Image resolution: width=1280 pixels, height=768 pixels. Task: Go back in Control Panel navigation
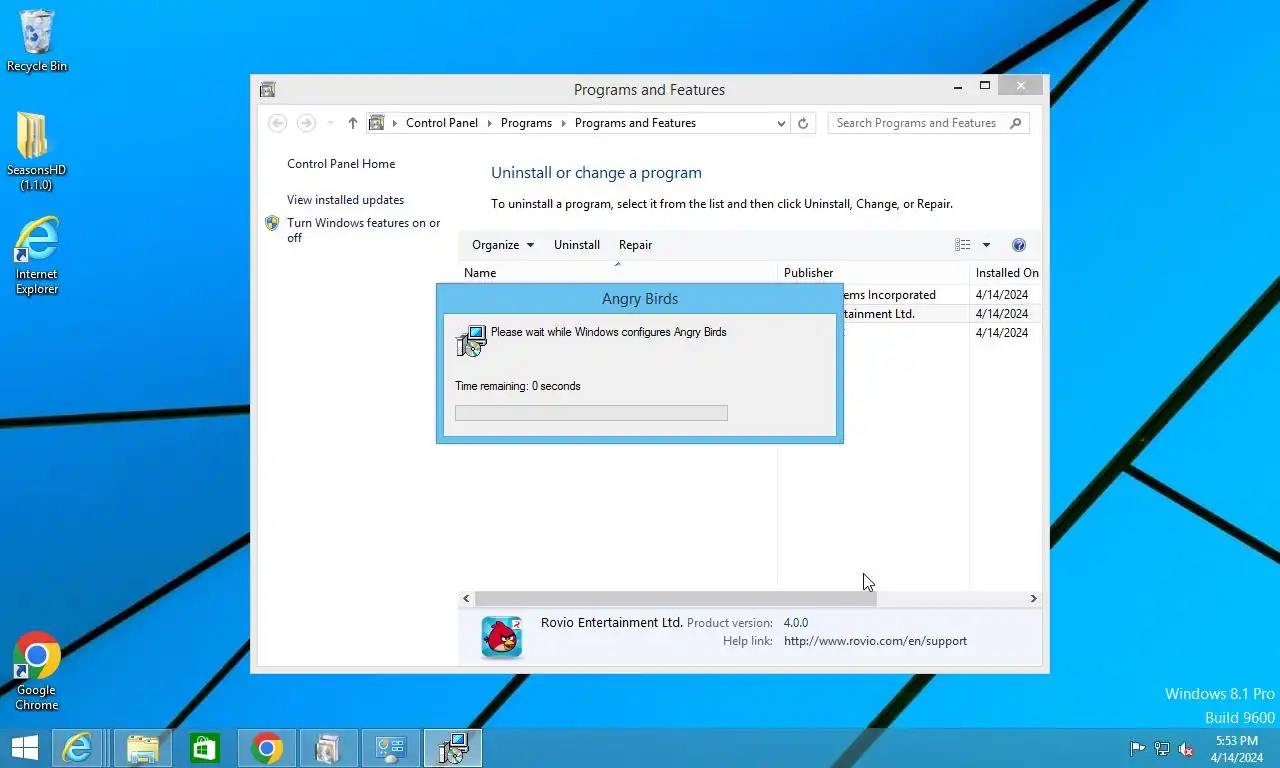click(278, 123)
